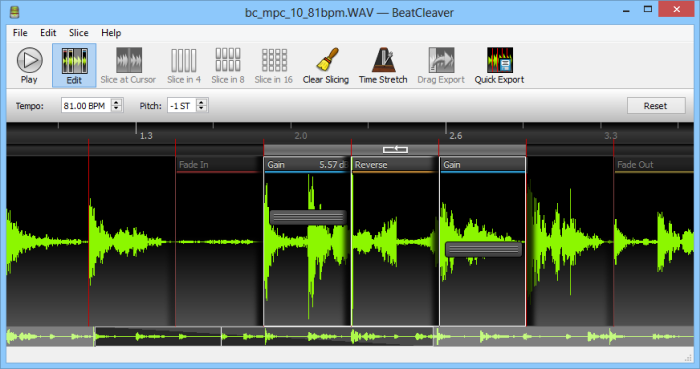This screenshot has height=369, width=700.
Task: Click the gain slider handle in the 5.57 dB slice
Action: (308, 217)
